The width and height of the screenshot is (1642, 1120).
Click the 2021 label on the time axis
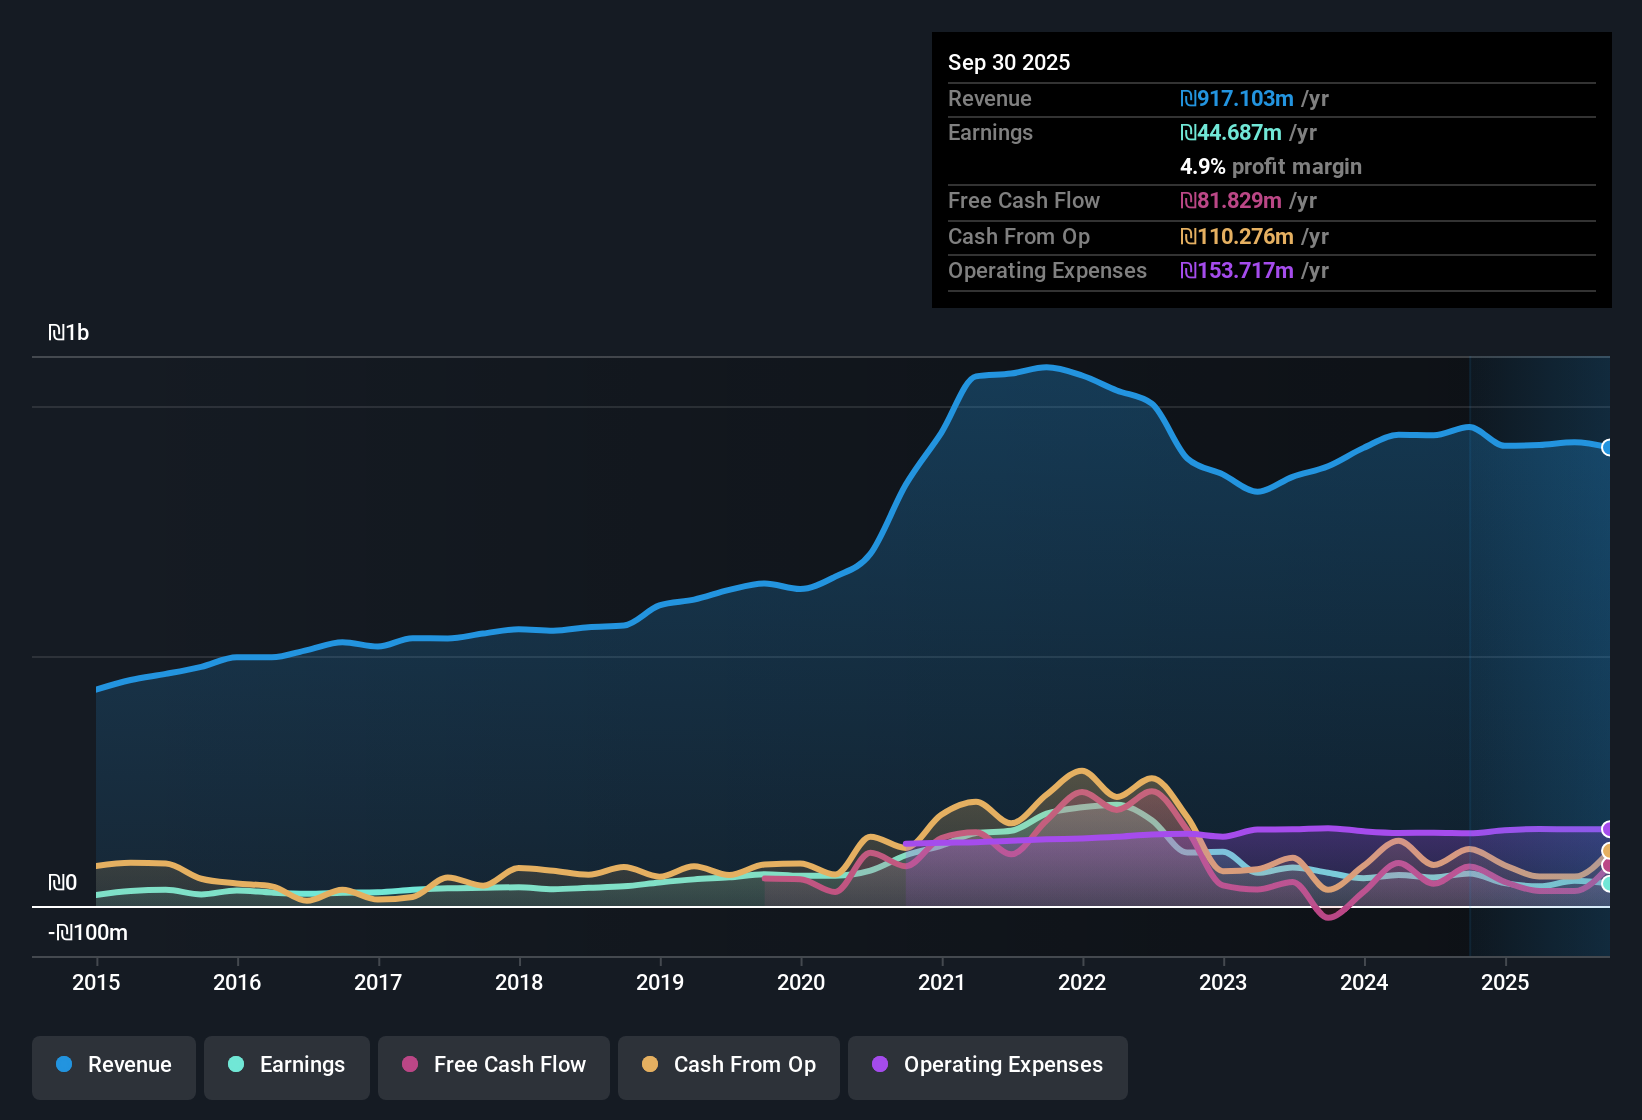(x=941, y=983)
